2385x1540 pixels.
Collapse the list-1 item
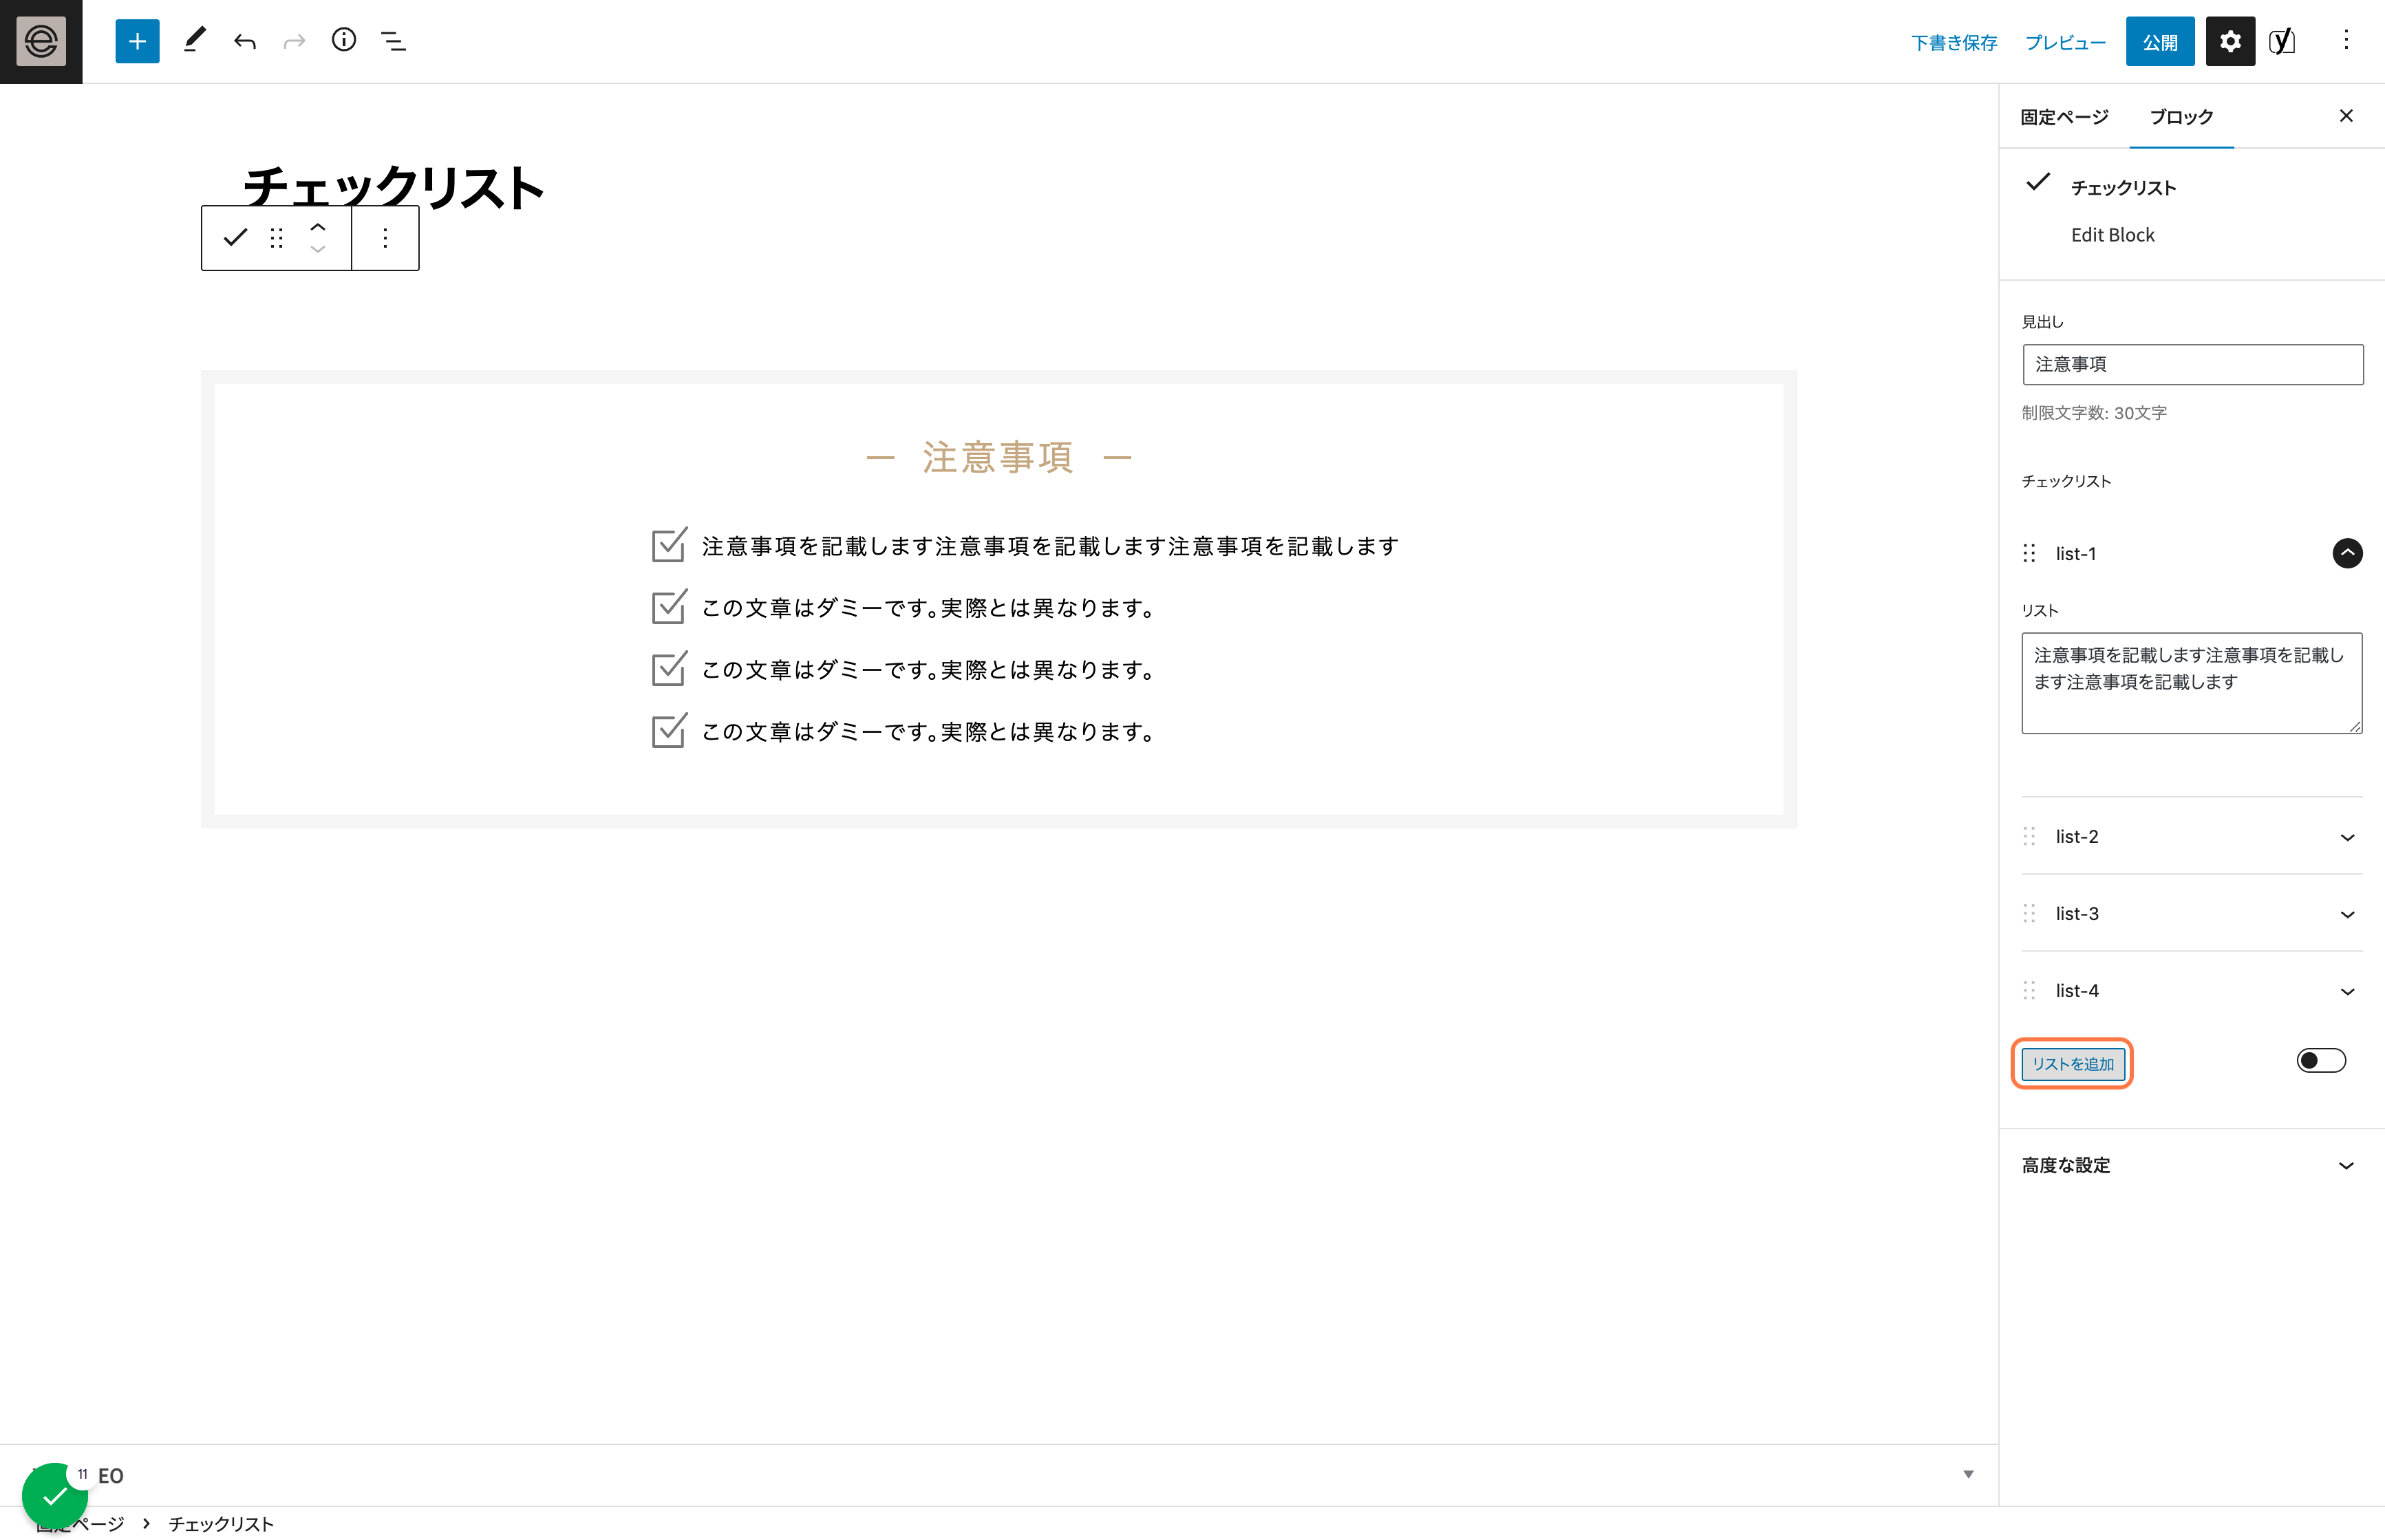point(2347,553)
